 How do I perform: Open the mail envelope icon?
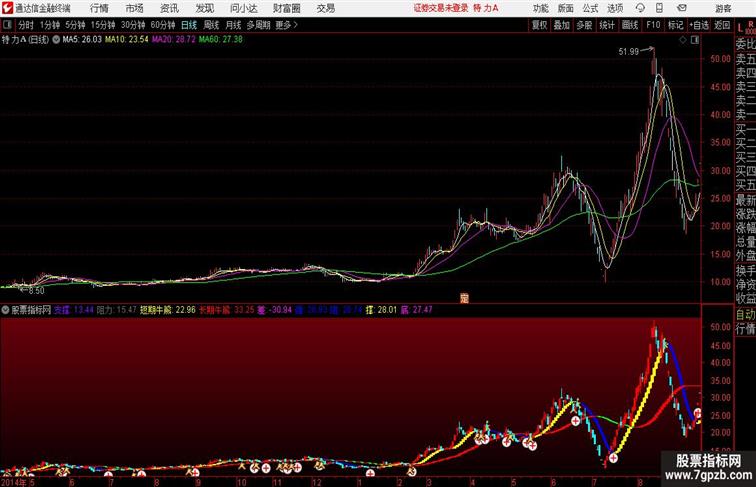[682, 8]
